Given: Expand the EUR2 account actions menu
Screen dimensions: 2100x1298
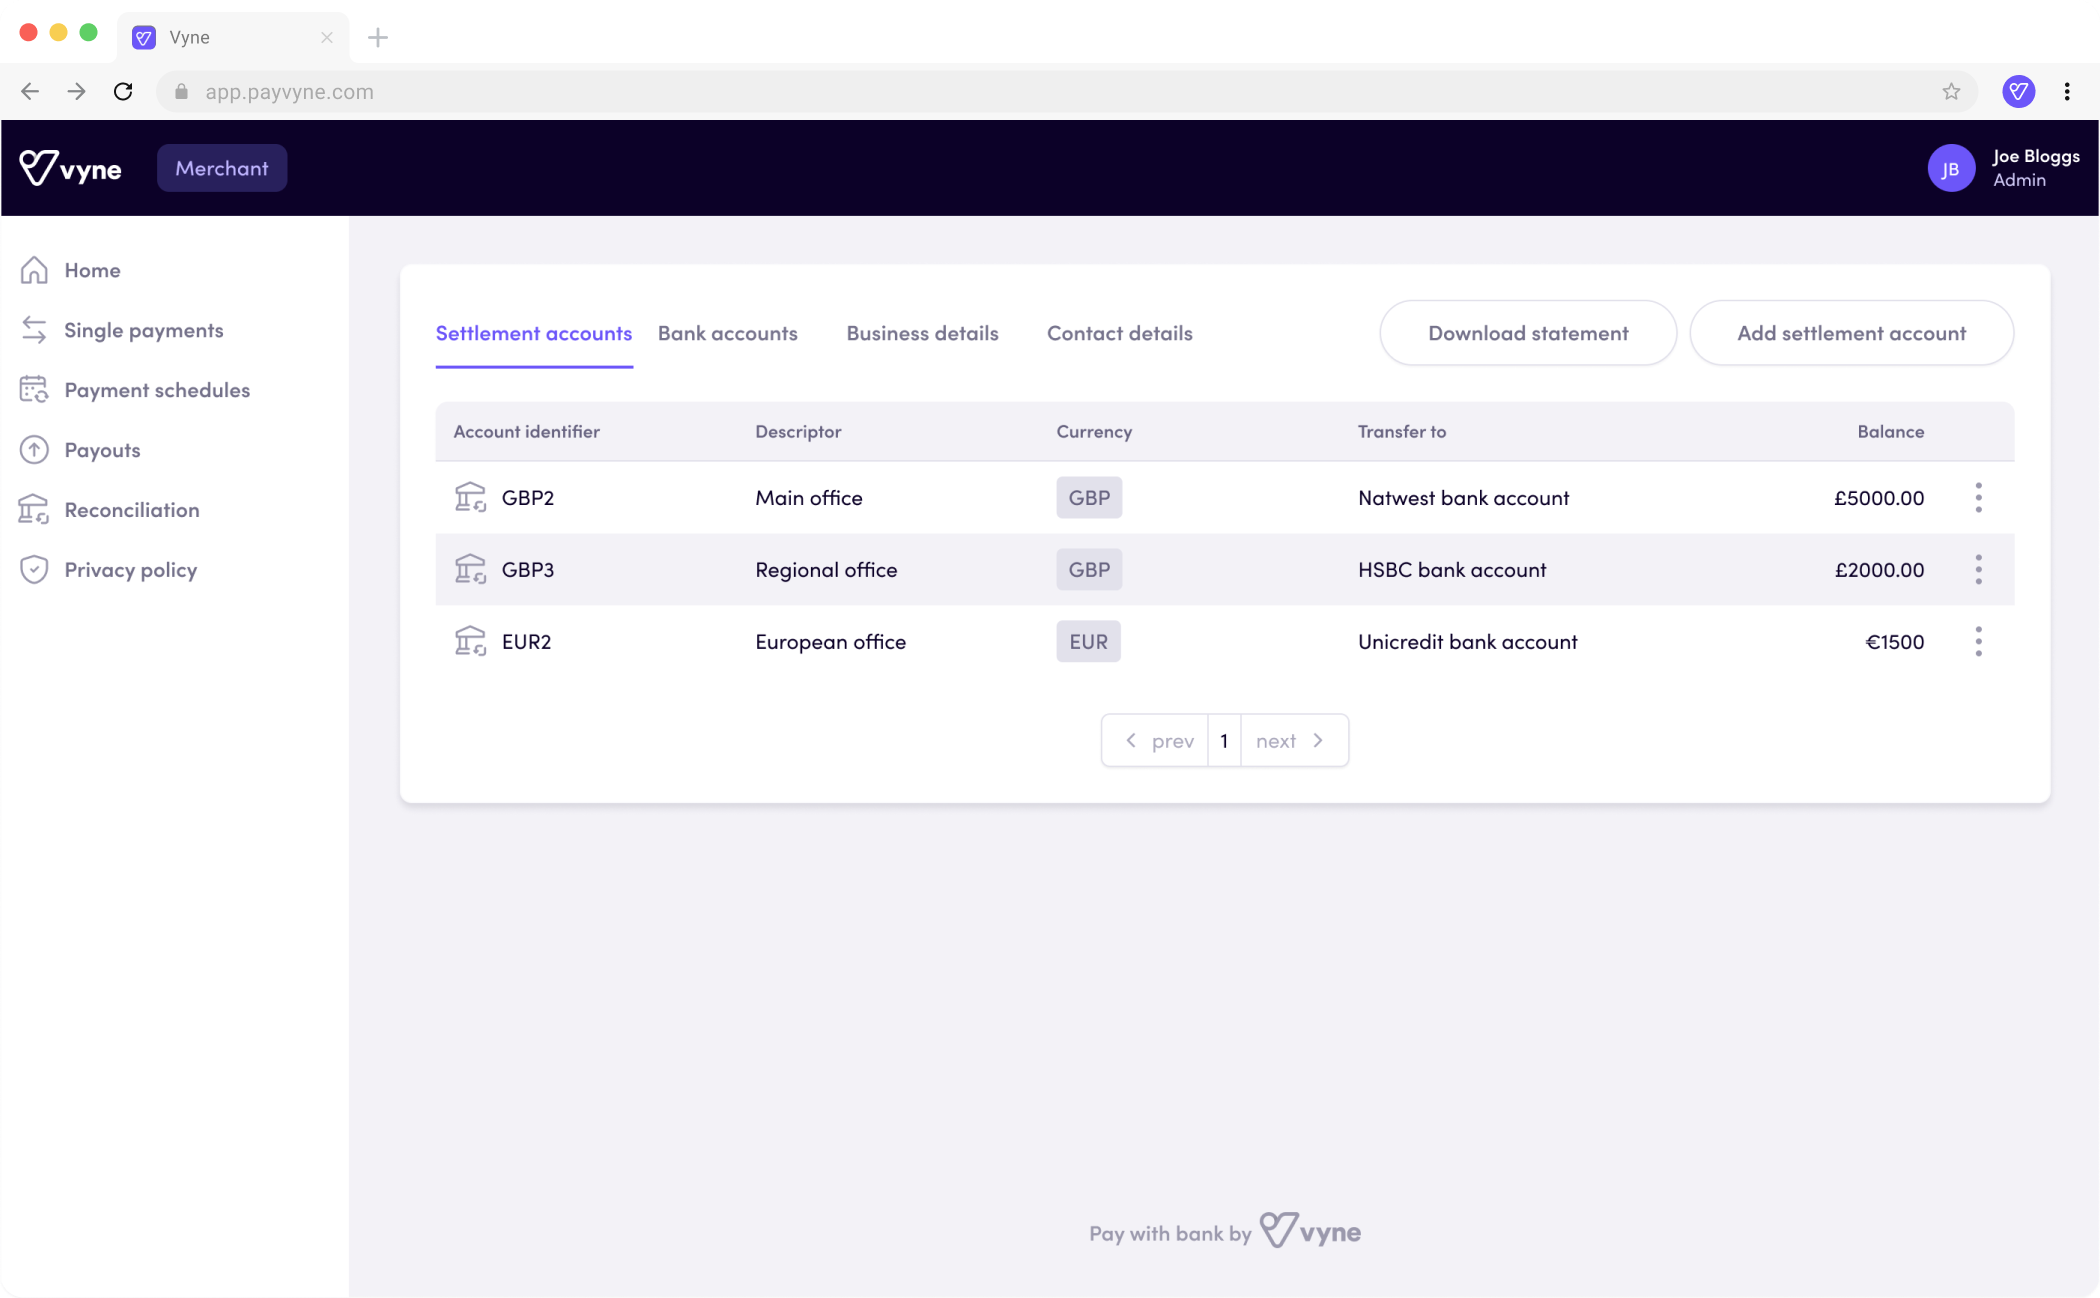Looking at the screenshot, I should coord(1978,641).
